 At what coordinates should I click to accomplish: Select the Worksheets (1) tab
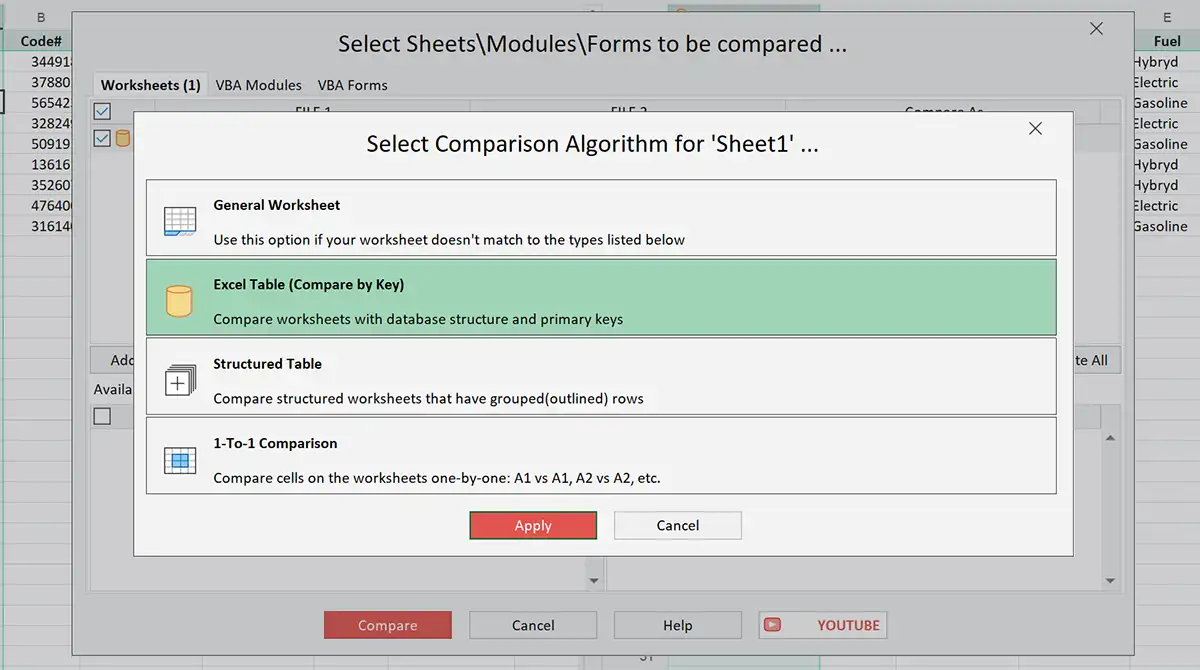[149, 85]
